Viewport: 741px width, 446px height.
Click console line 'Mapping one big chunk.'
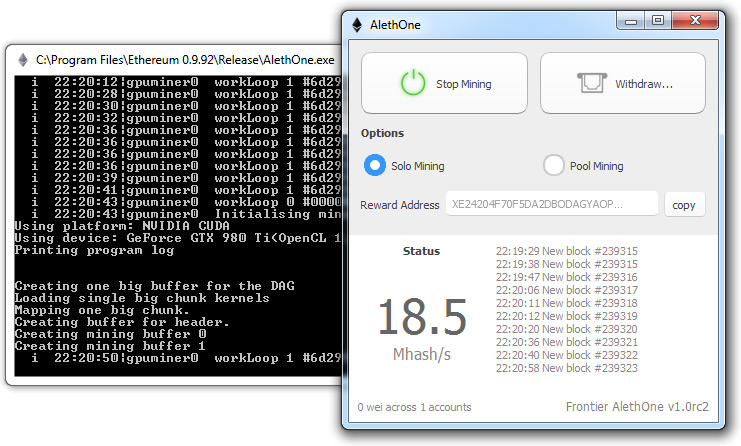coord(102,310)
